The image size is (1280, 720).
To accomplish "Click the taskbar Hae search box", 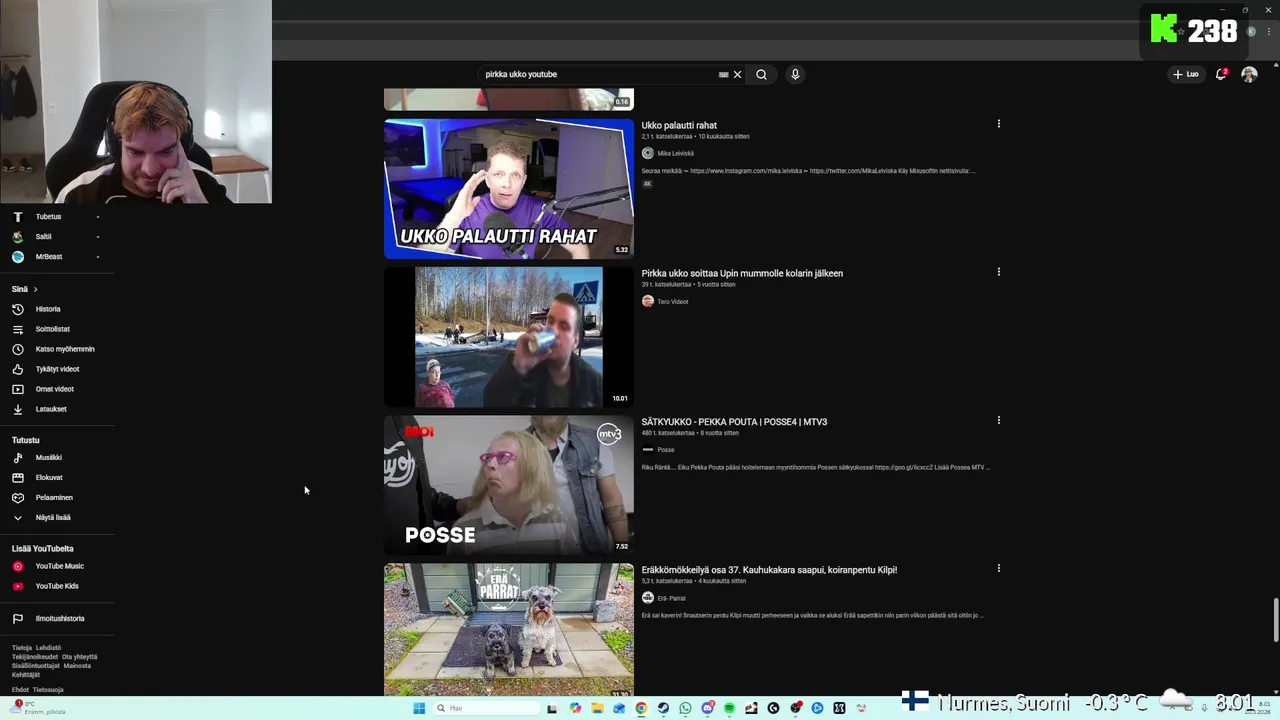I will click(x=486, y=708).
